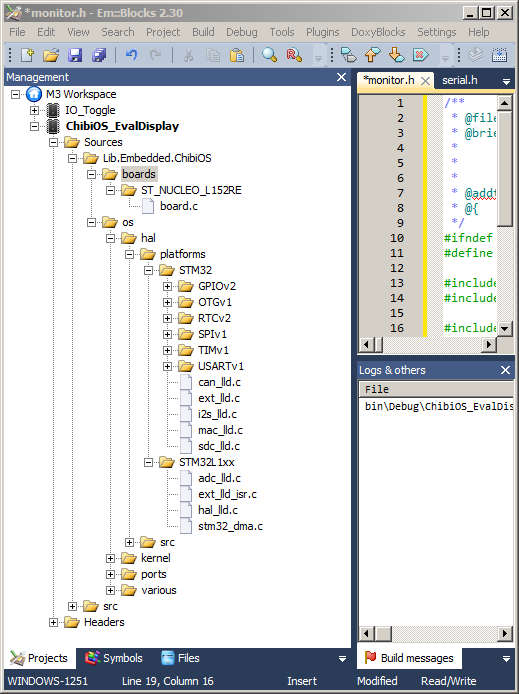Collapse the STM32L1xx folder
Image resolution: width=519 pixels, height=694 pixels.
click(149, 463)
